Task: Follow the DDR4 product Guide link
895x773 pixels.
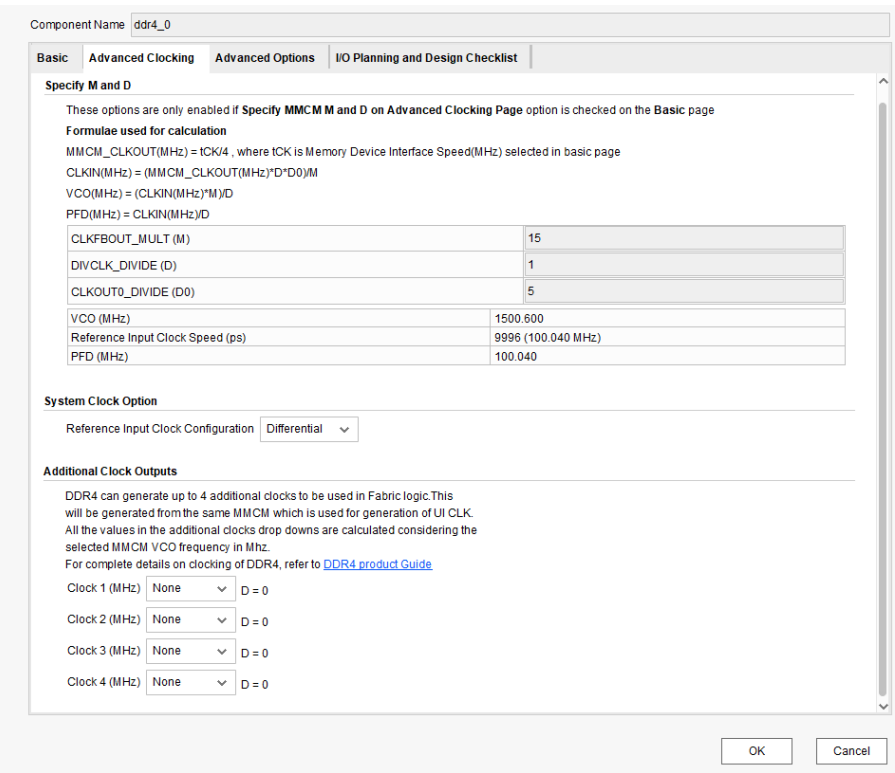Action: (x=377, y=564)
